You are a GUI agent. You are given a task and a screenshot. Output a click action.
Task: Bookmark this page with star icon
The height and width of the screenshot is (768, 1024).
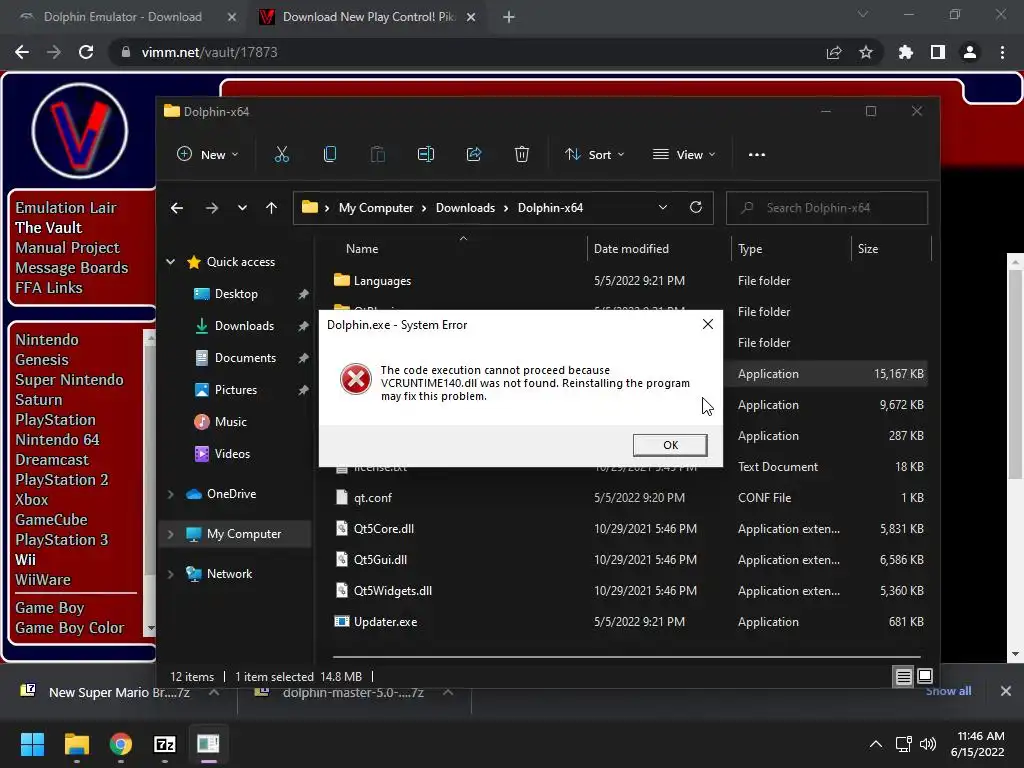tap(866, 52)
